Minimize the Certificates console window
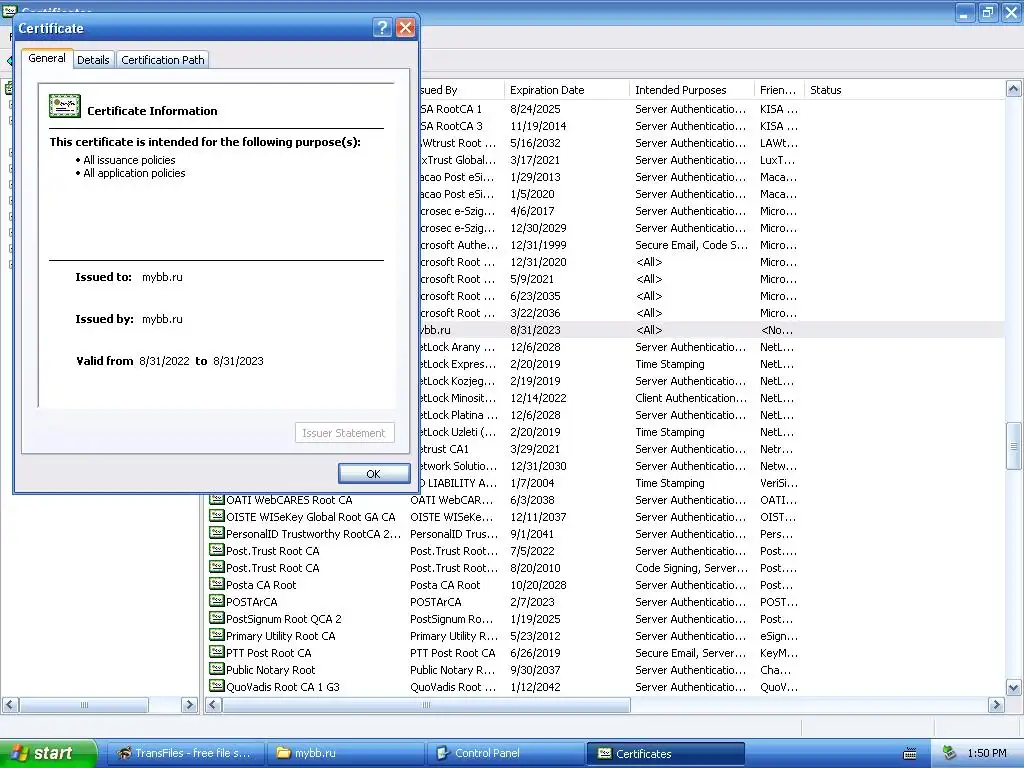The image size is (1024, 768). click(965, 12)
